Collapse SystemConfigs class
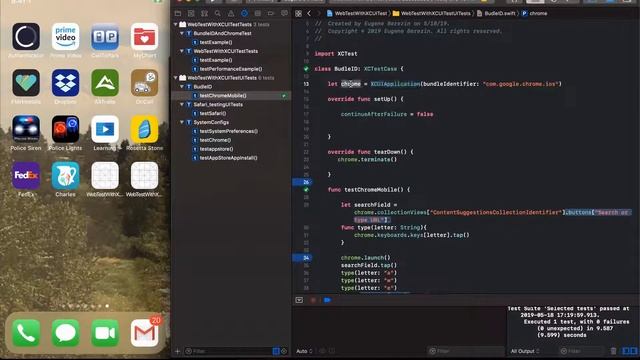 coord(182,122)
